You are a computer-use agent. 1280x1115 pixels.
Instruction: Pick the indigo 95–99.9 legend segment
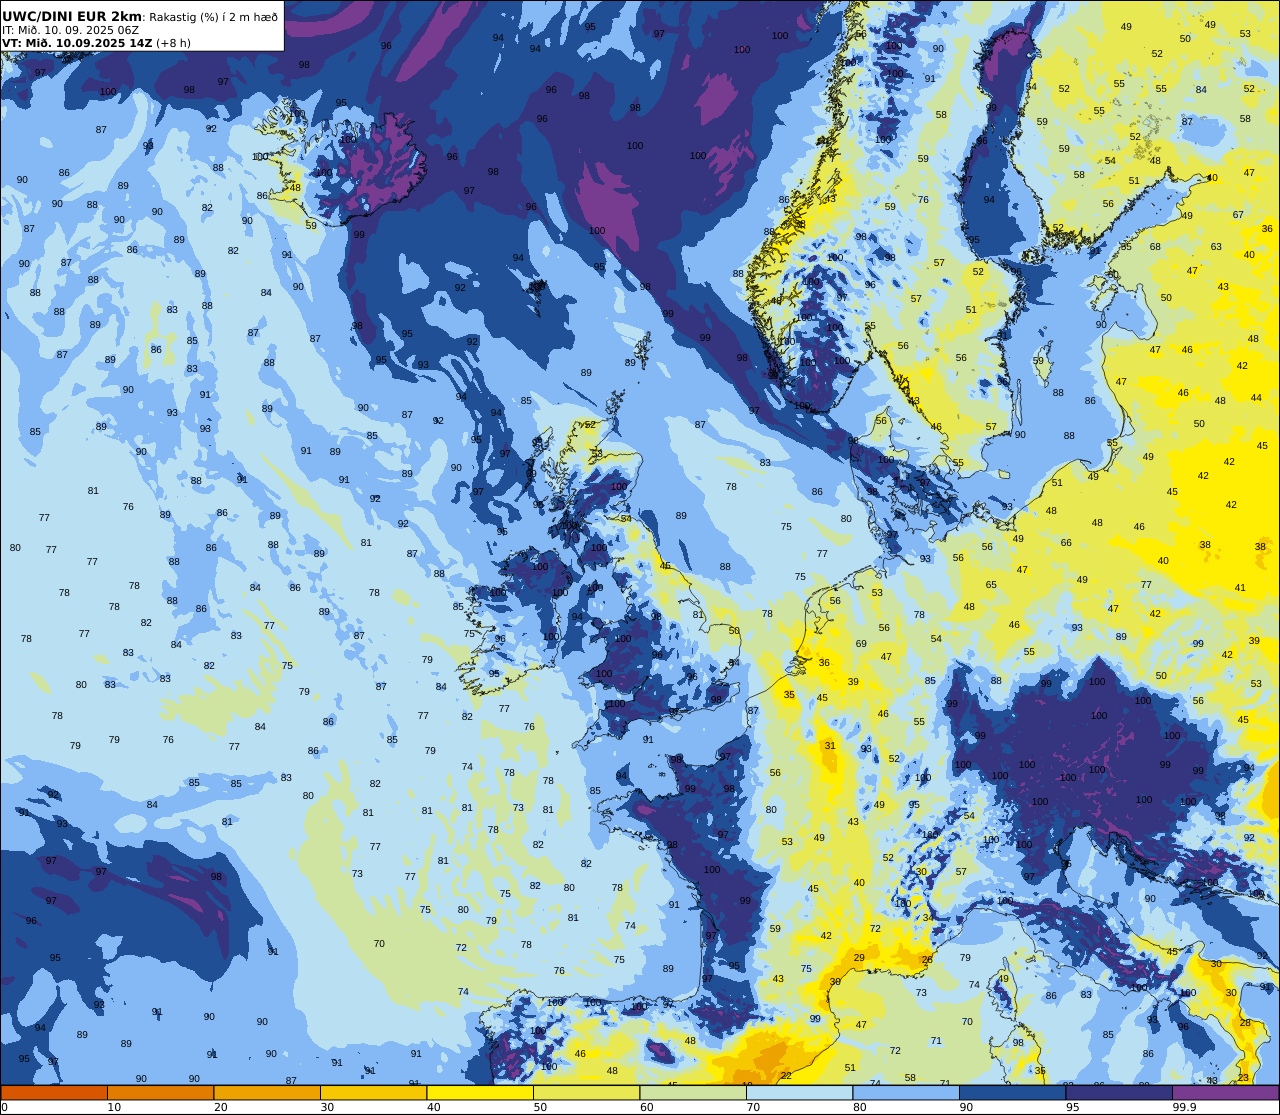[1119, 1093]
